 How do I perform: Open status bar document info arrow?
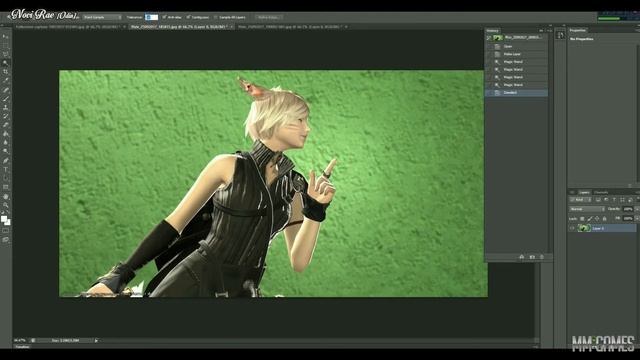(96, 340)
